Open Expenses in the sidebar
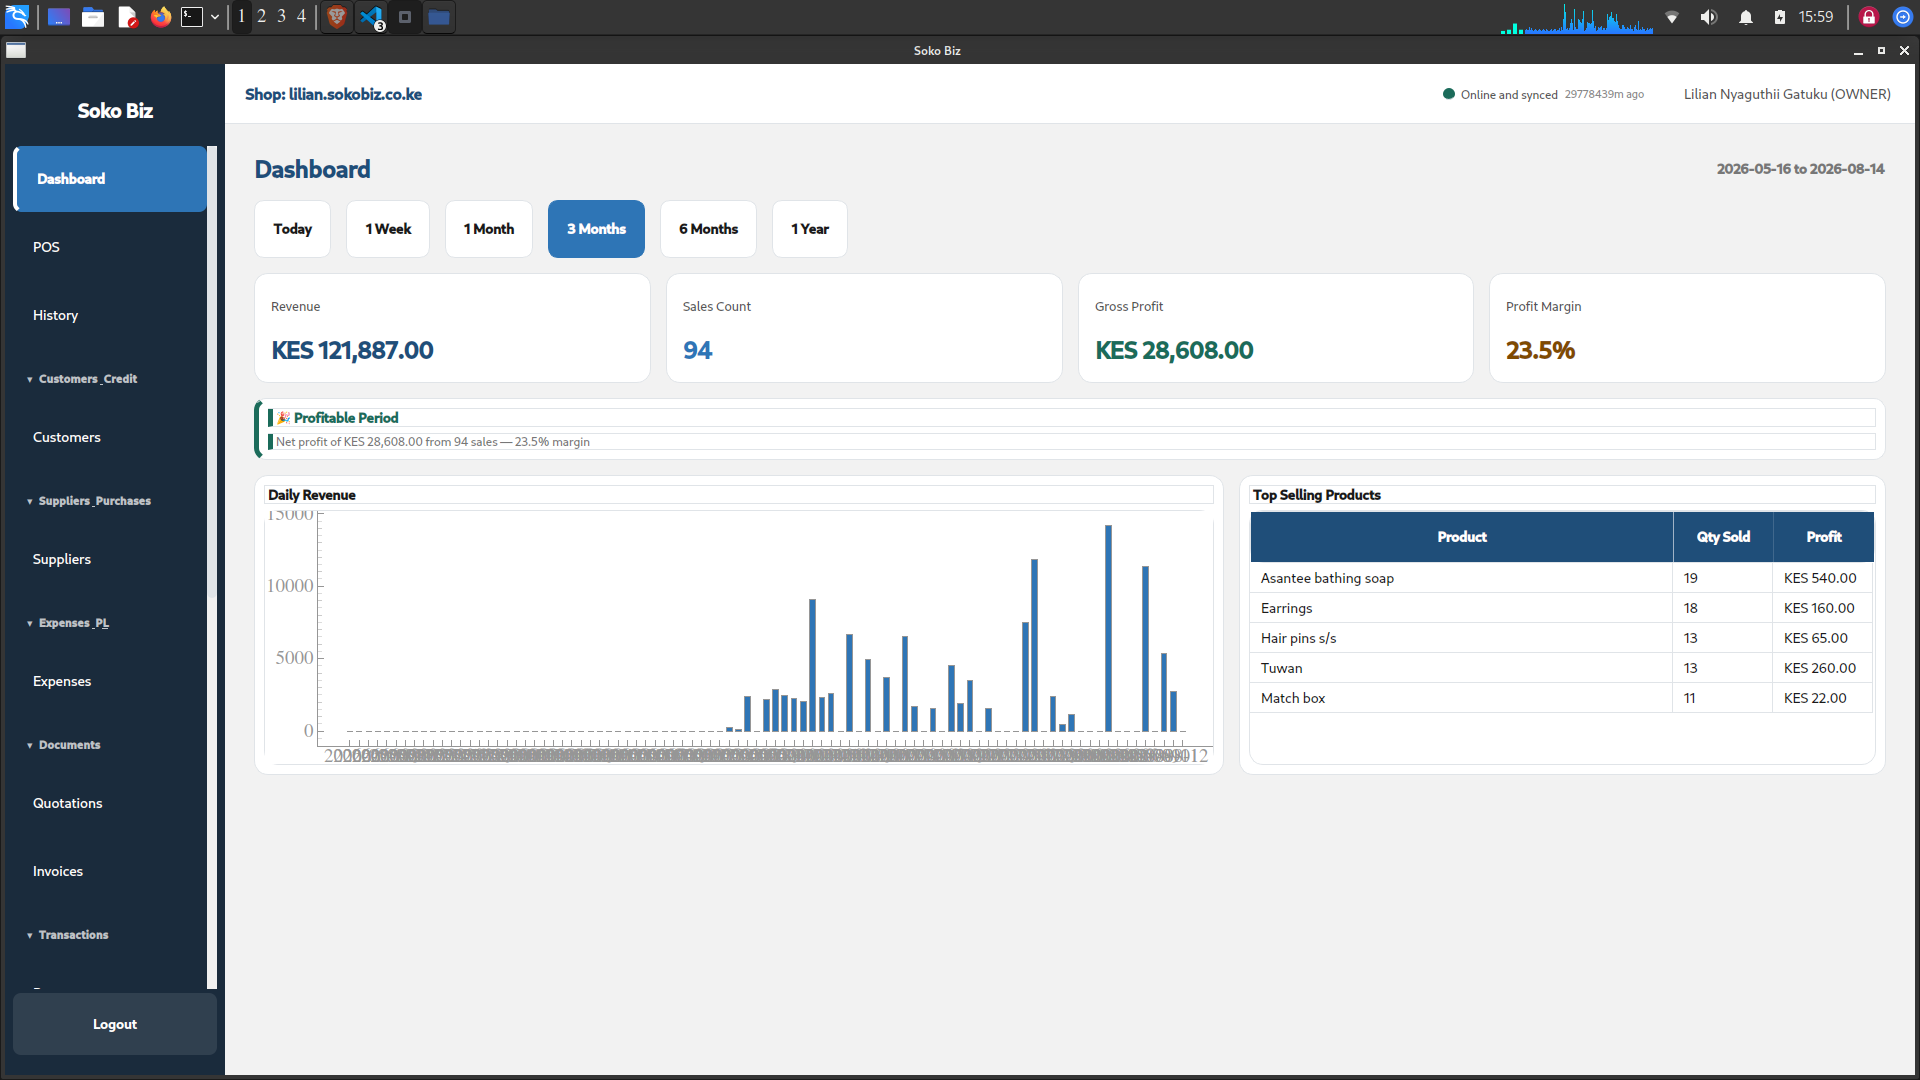Viewport: 1920px width, 1080px height. coord(110,681)
